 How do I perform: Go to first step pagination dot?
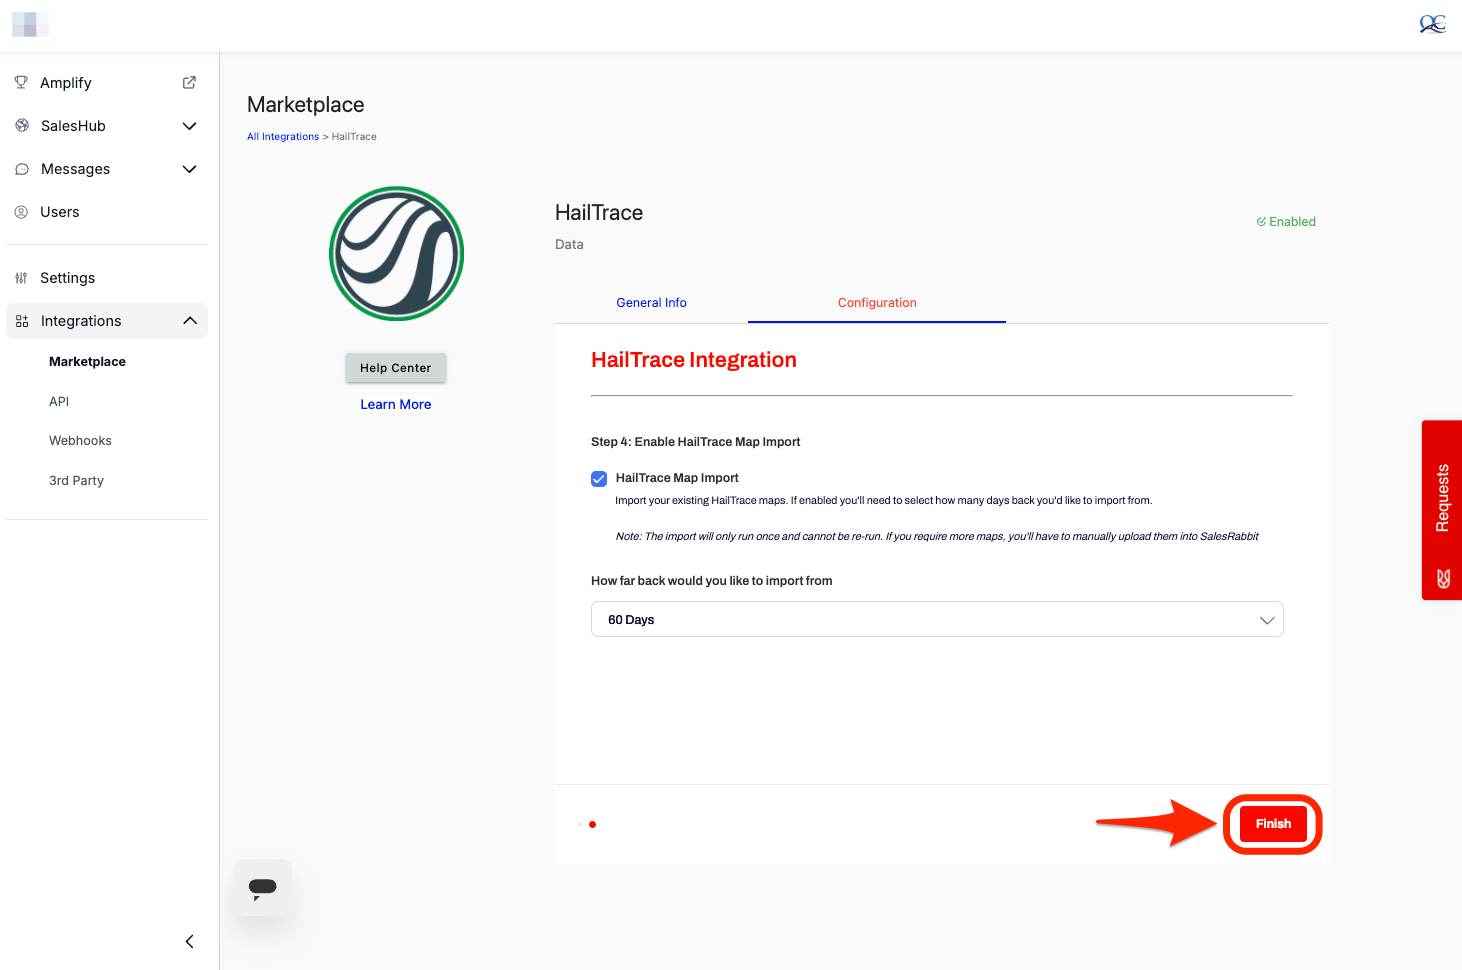pos(579,825)
